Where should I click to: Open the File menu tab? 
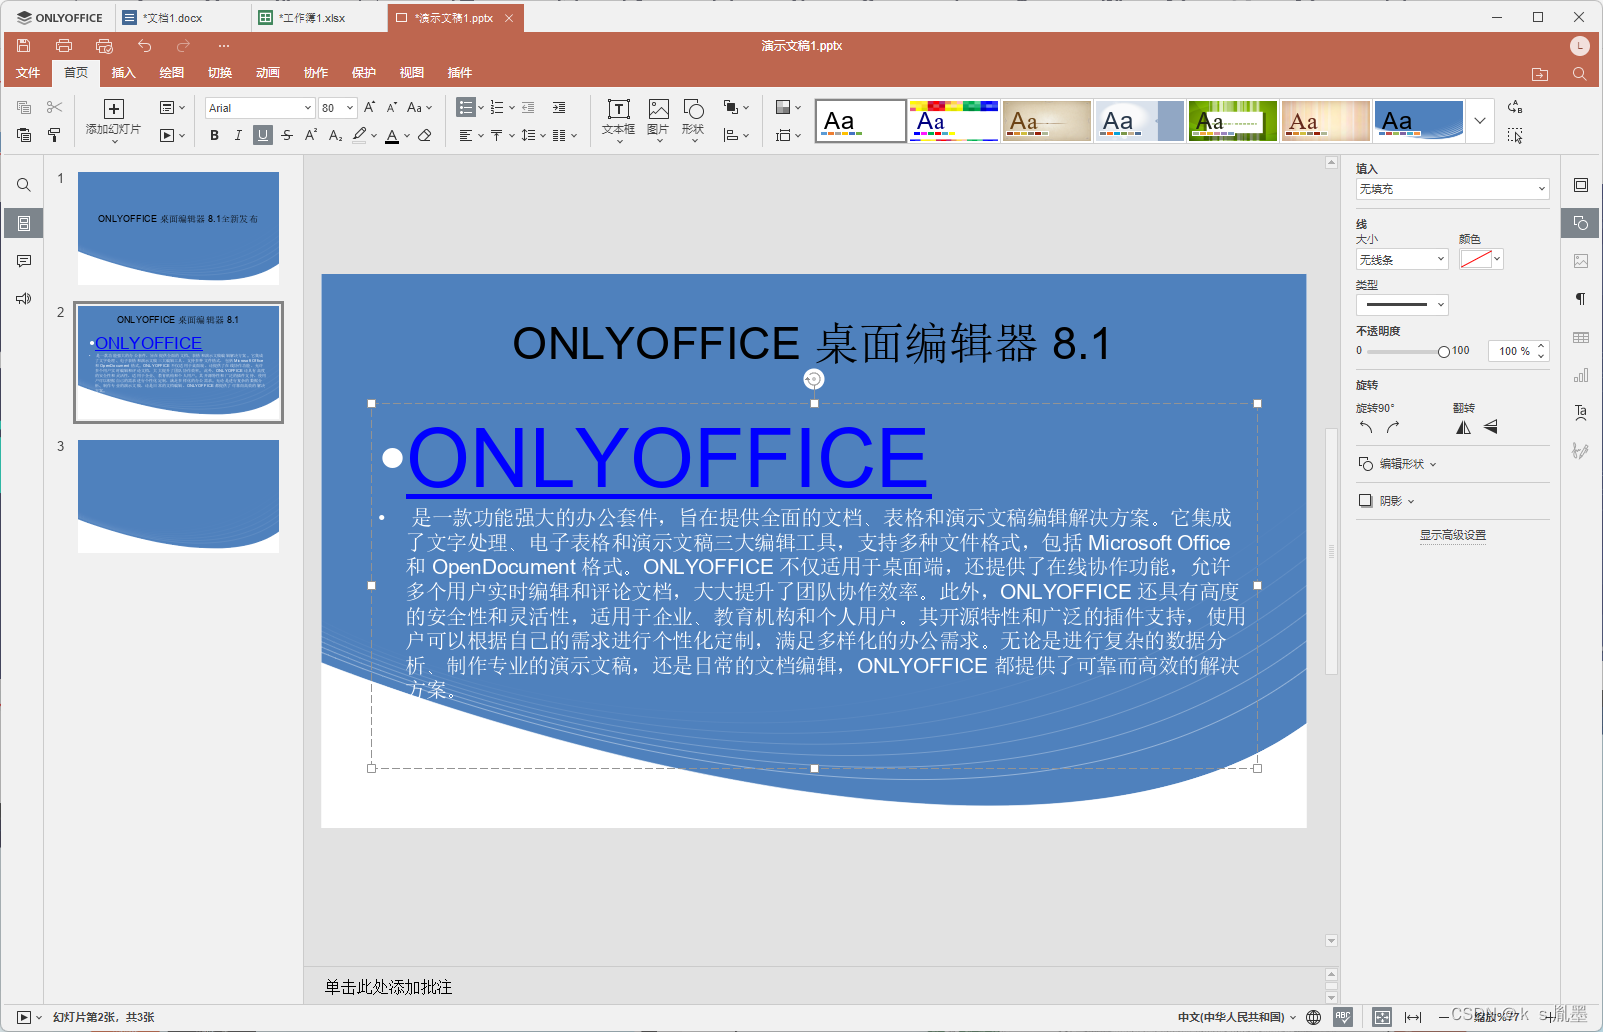coord(28,73)
